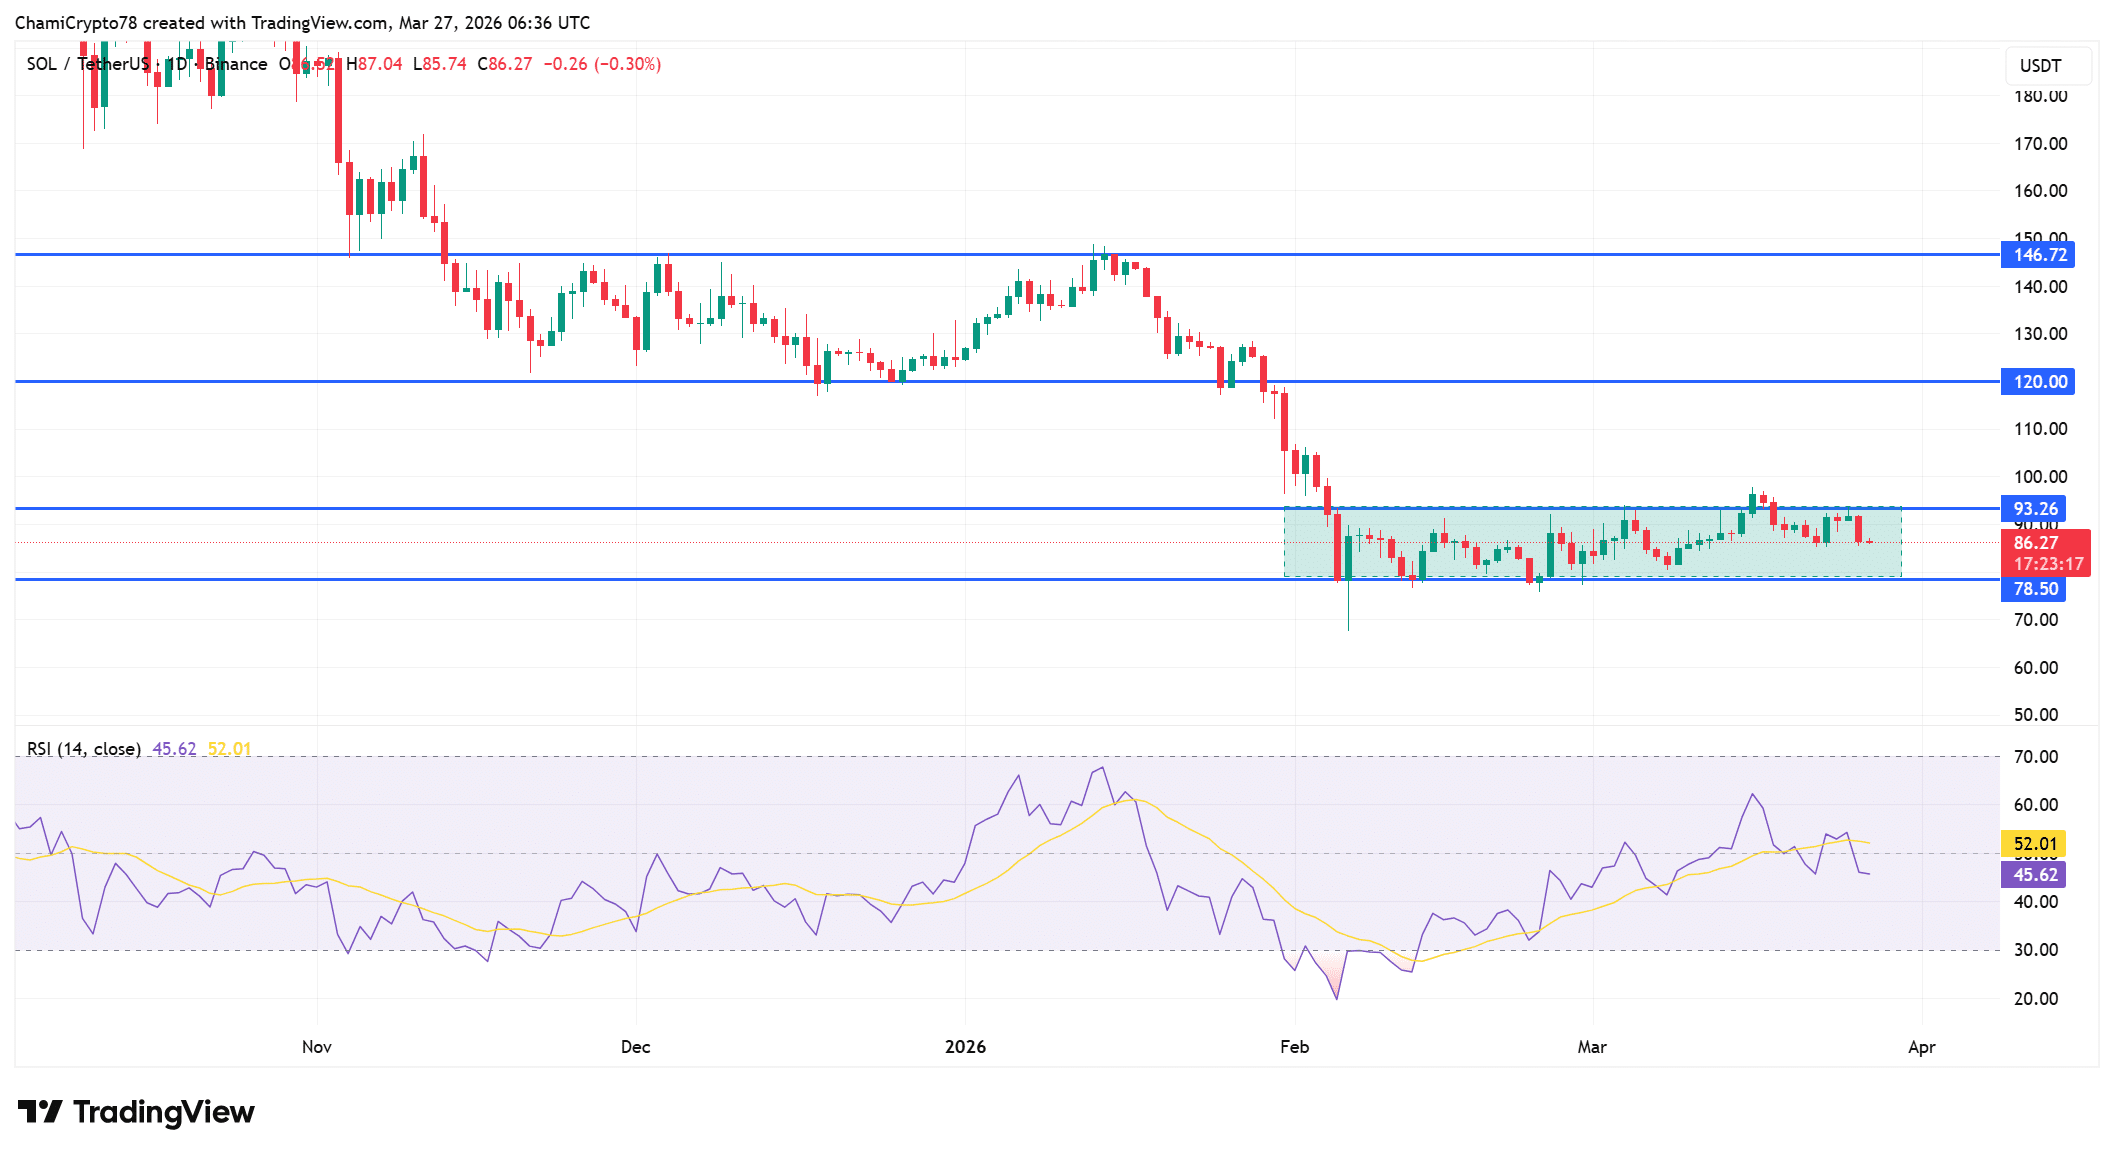Click the Feb label on time axis
Viewport: 2114px width, 1157px height.
coord(1294,1047)
